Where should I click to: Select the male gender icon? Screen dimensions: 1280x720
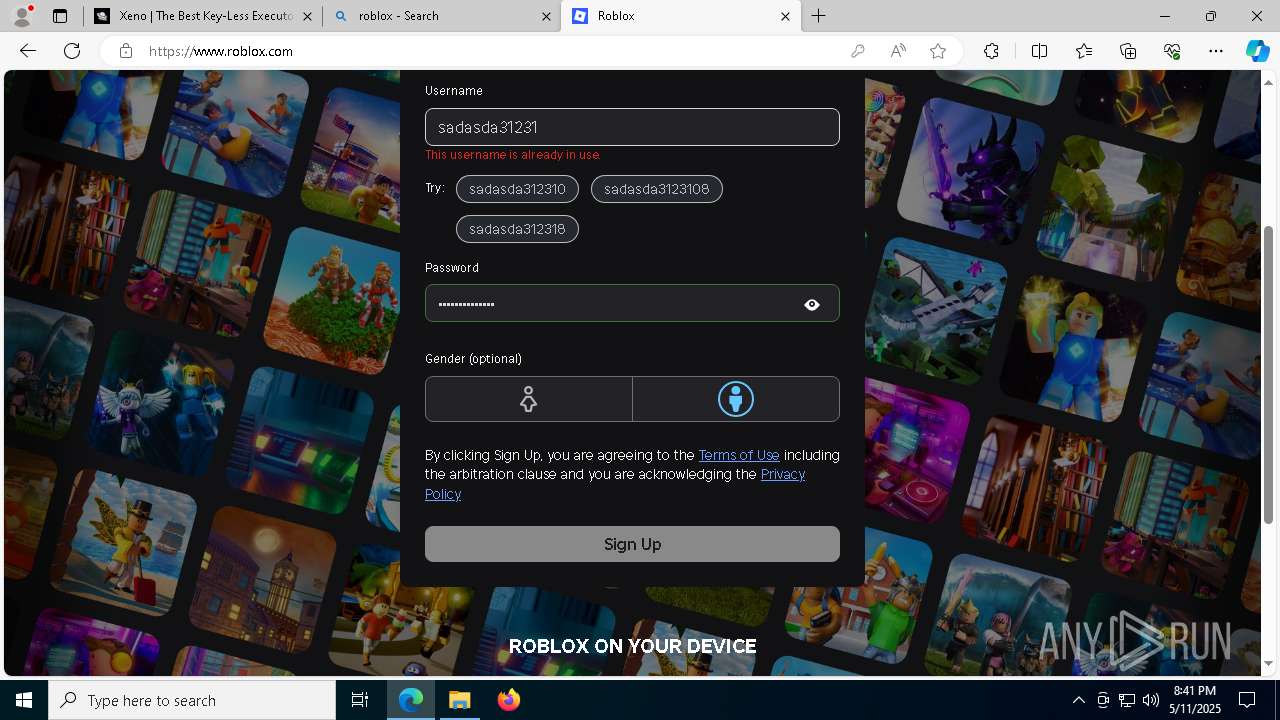pos(736,399)
